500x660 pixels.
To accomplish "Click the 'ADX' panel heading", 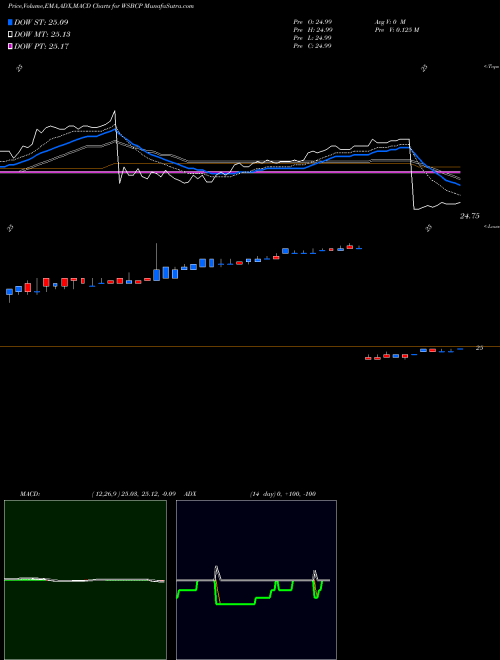I will [x=190, y=494].
